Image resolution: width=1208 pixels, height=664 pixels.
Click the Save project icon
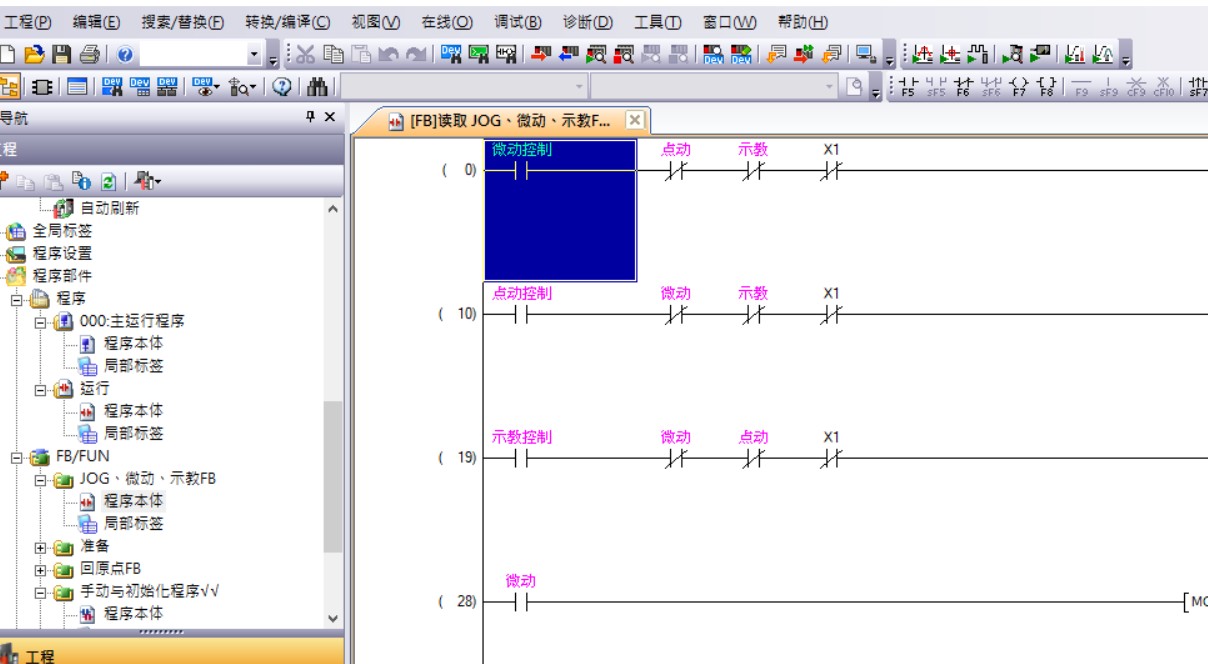[x=61, y=55]
